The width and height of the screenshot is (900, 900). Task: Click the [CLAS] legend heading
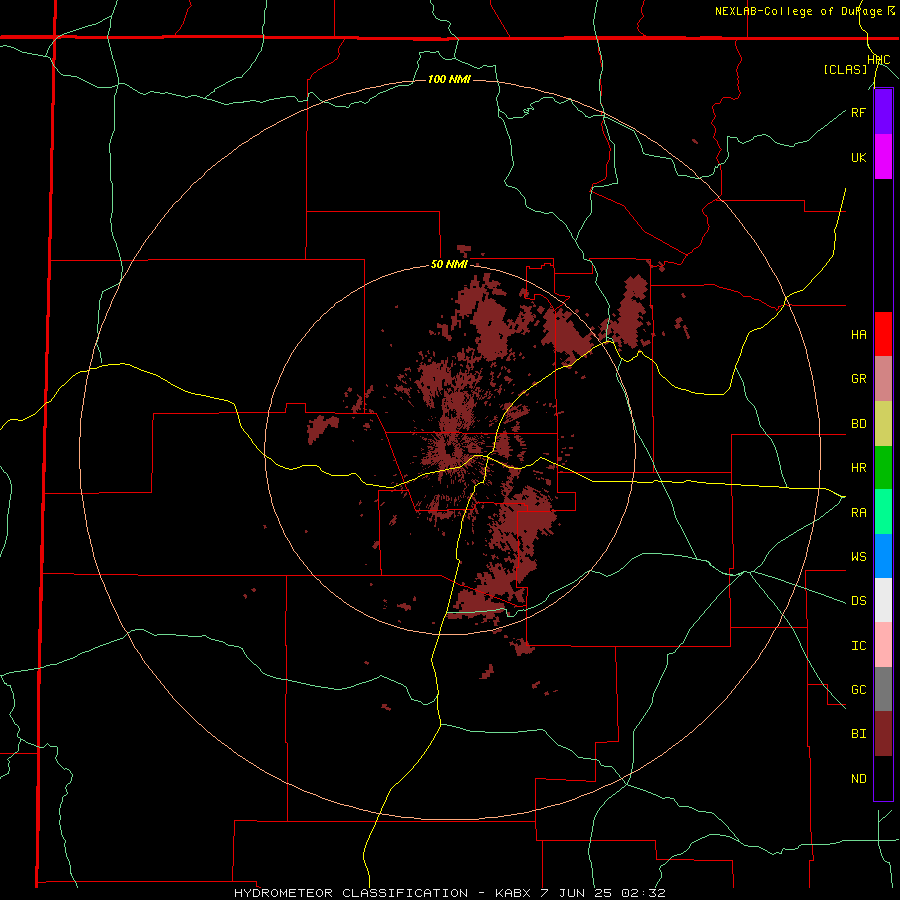pyautogui.click(x=845, y=70)
